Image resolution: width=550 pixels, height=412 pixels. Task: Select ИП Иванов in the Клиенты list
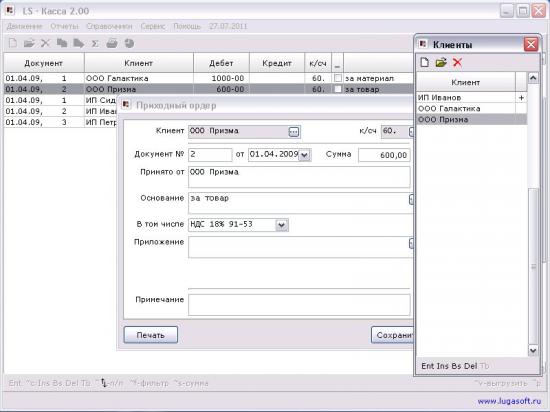[x=466, y=97]
